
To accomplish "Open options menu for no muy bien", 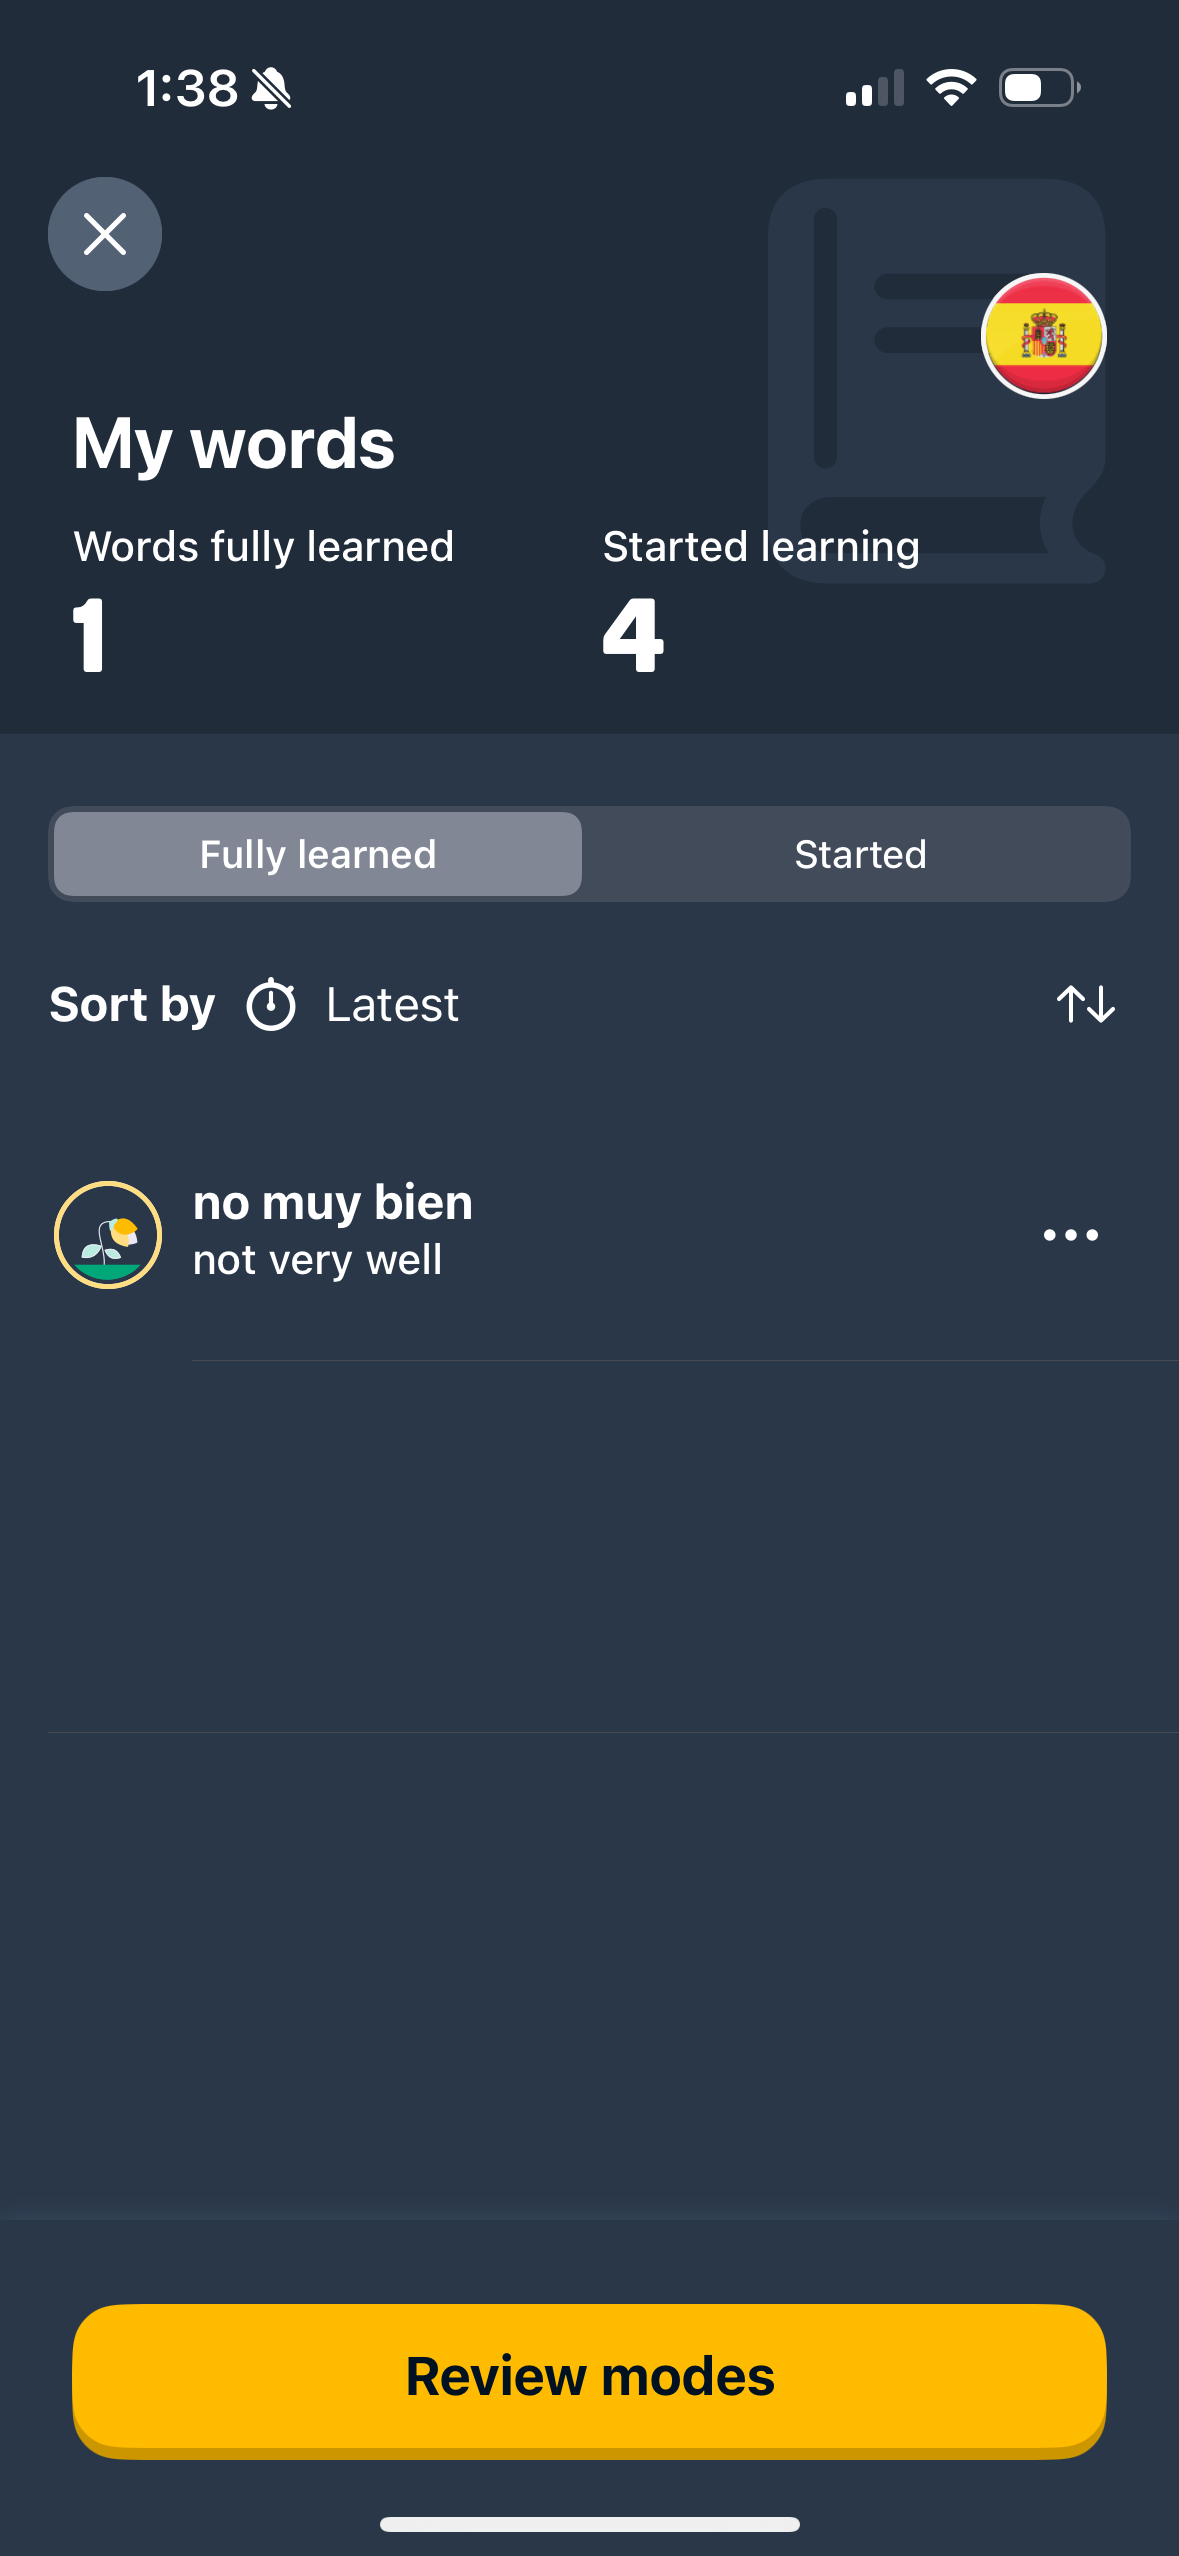I will pos(1069,1234).
